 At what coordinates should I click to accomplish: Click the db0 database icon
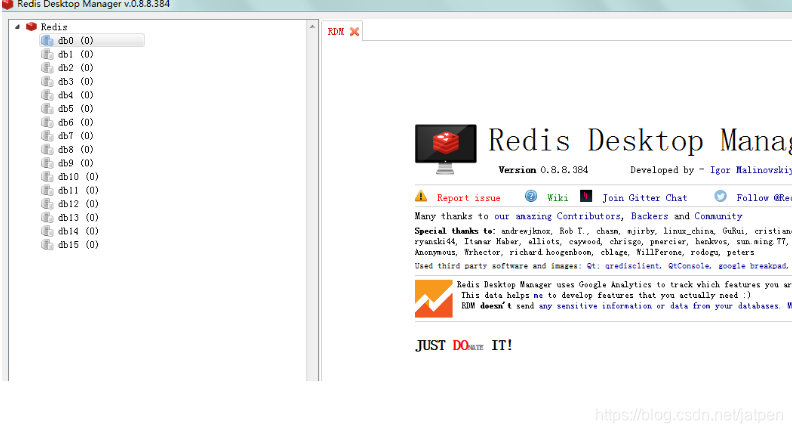click(47, 40)
